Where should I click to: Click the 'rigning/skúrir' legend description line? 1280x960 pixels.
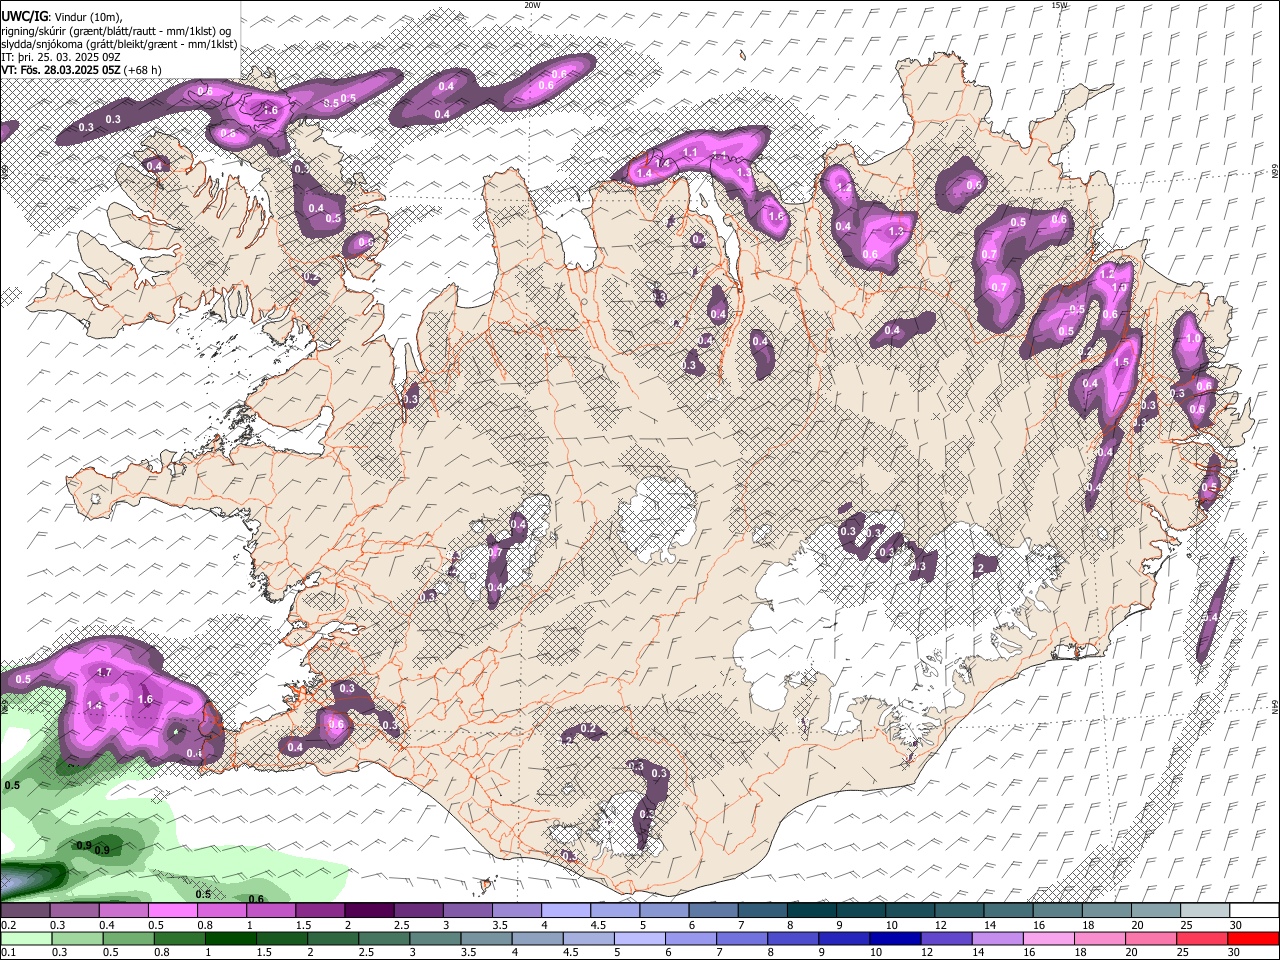point(115,30)
